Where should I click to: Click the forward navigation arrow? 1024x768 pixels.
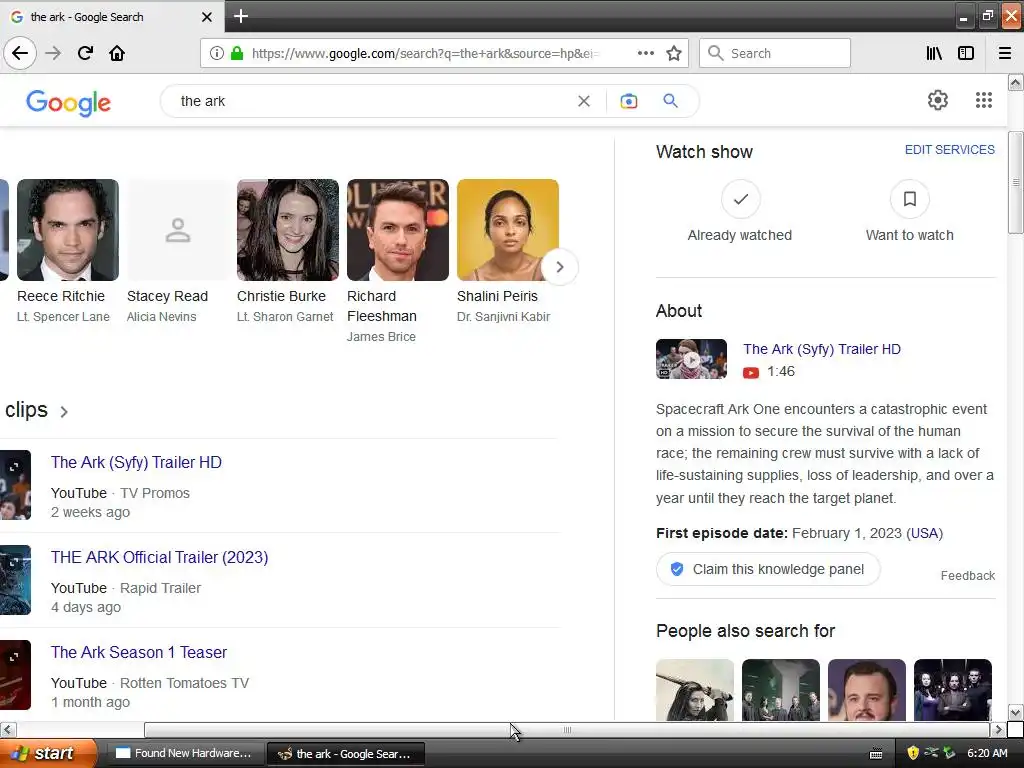click(x=53, y=53)
